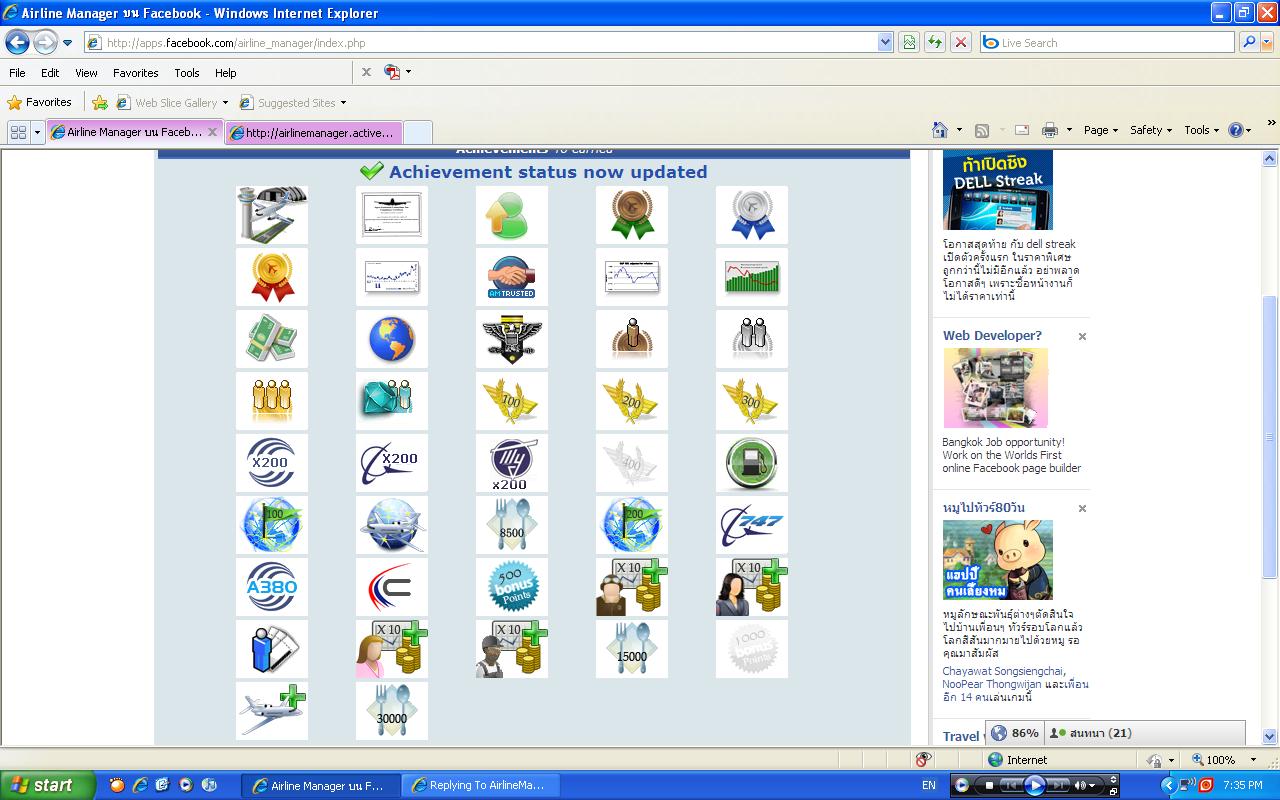Click the pilot x10 coins achievement icon
The width and height of the screenshot is (1280, 800).
point(632,587)
